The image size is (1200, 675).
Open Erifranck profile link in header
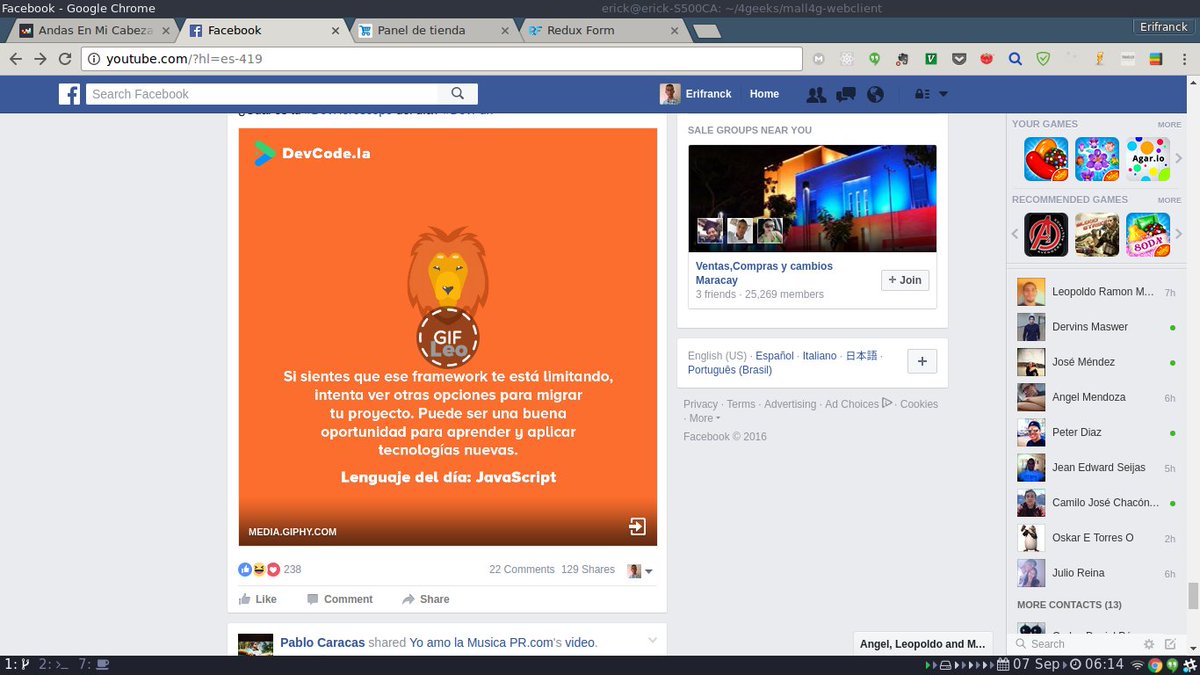pos(696,94)
